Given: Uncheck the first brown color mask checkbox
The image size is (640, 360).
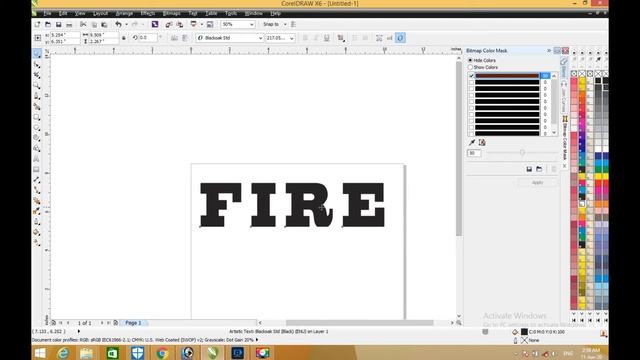Looking at the screenshot, I should point(471,76).
